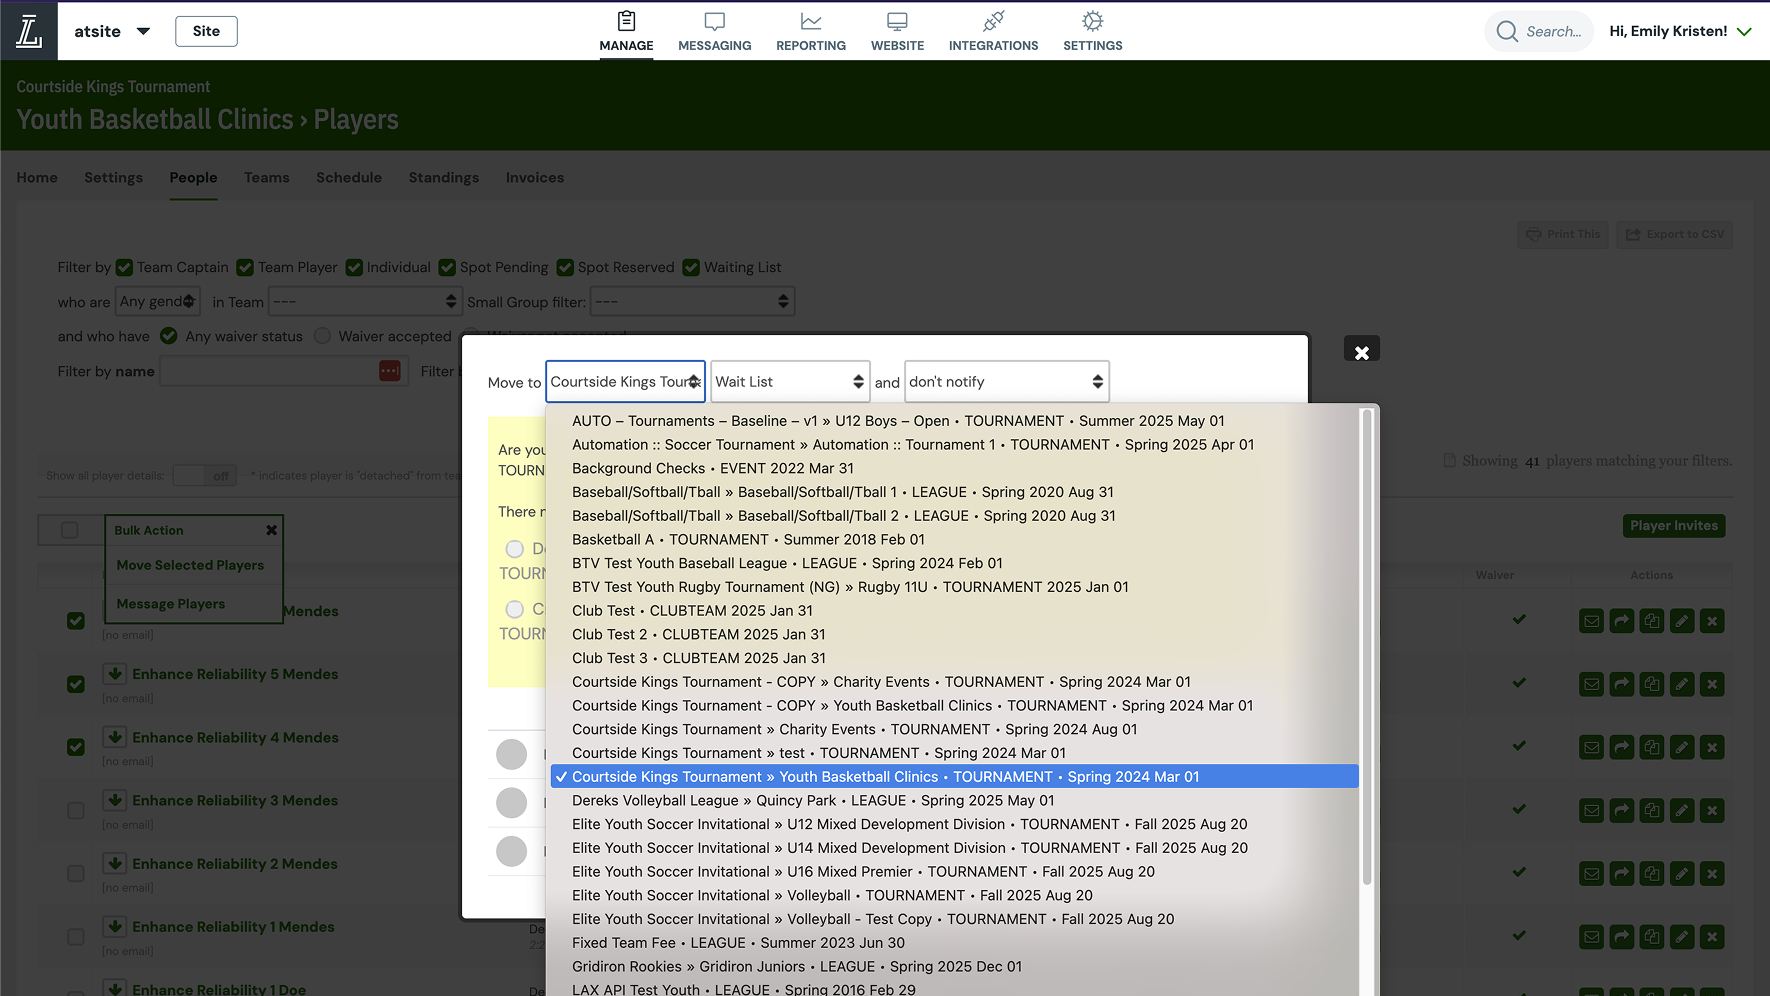Uncheck the Waiting List filter

click(x=691, y=267)
